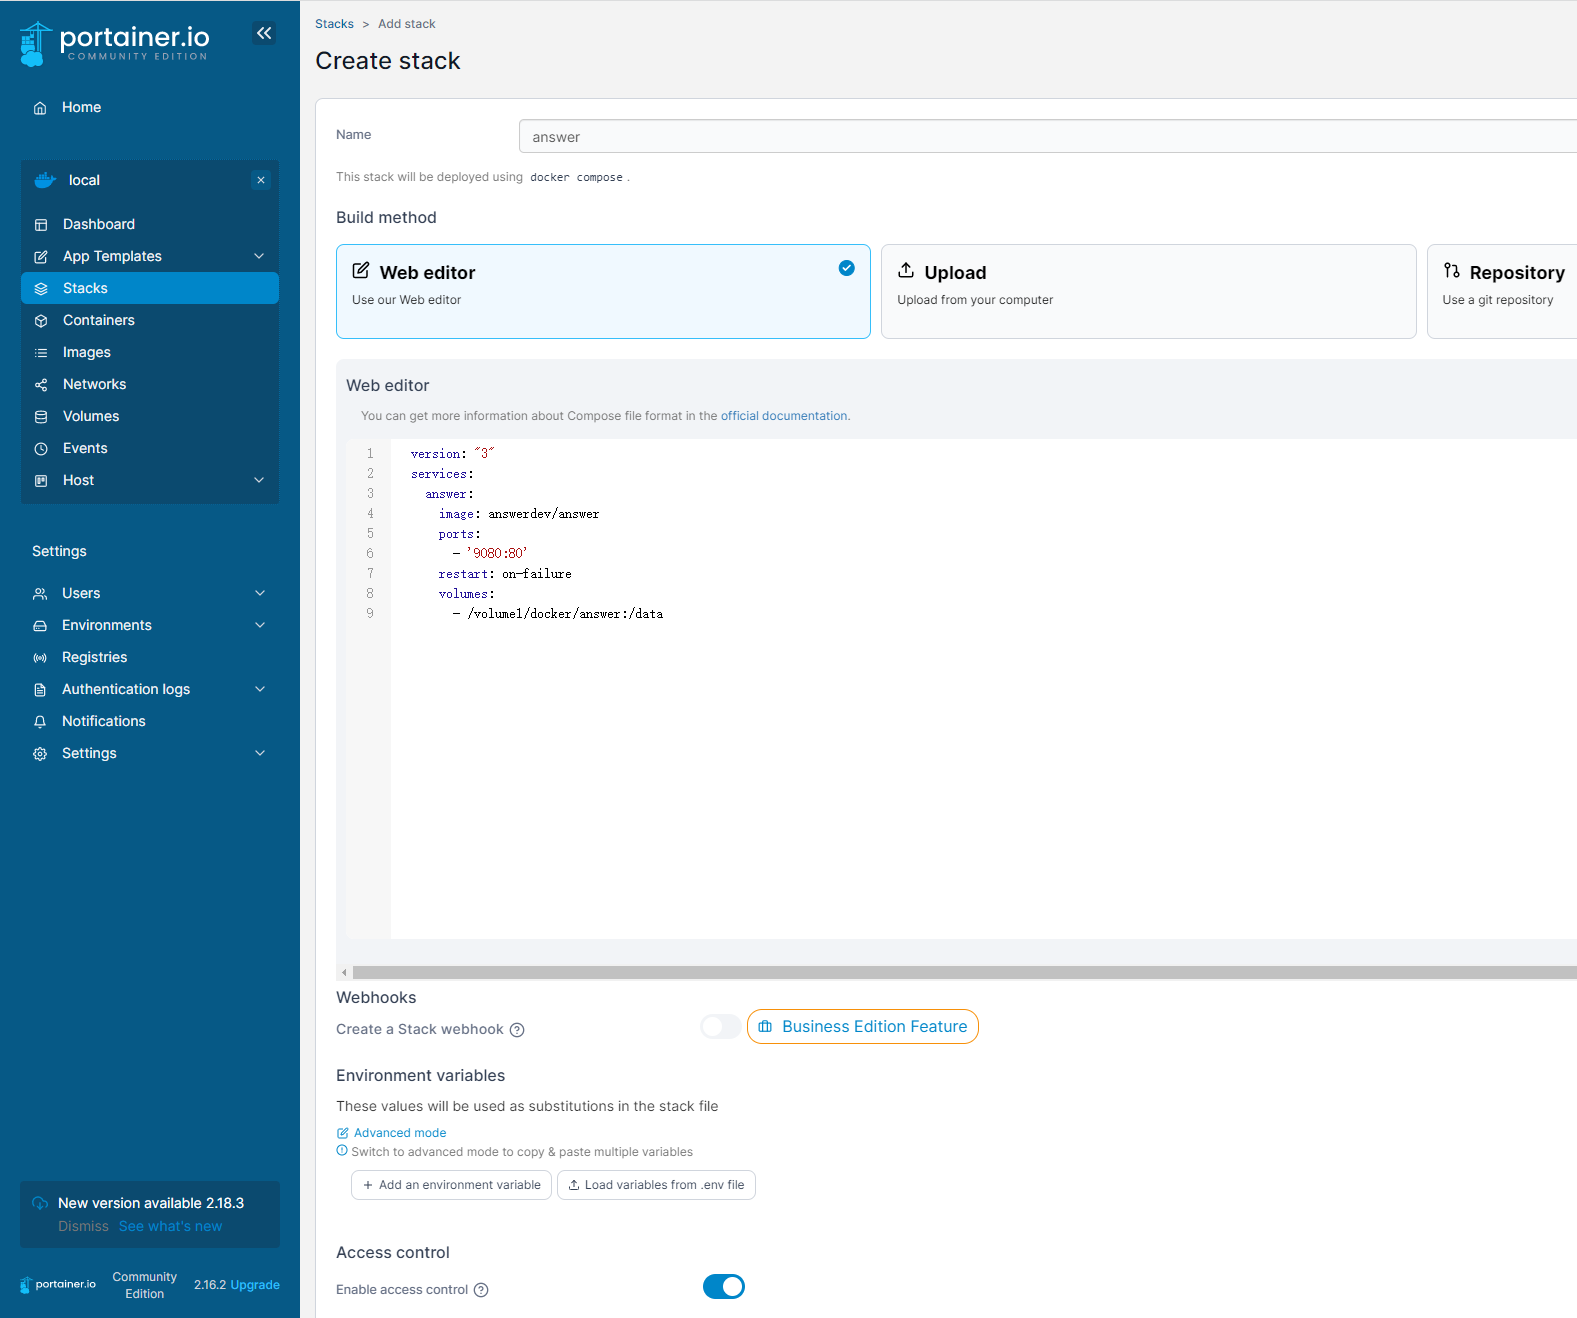The width and height of the screenshot is (1577, 1318).
Task: Disable the Enable access control toggle
Action: tap(724, 1287)
